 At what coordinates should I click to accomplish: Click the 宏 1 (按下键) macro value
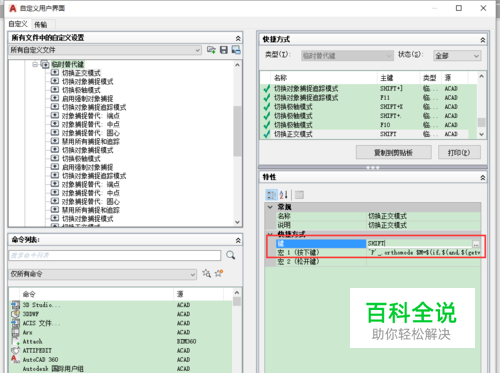pyautogui.click(x=423, y=253)
